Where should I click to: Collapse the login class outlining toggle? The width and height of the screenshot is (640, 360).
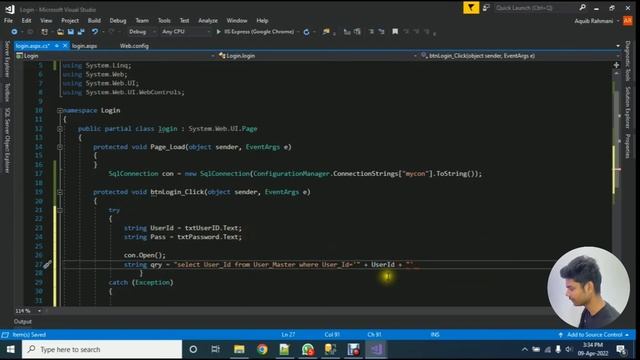click(60, 129)
